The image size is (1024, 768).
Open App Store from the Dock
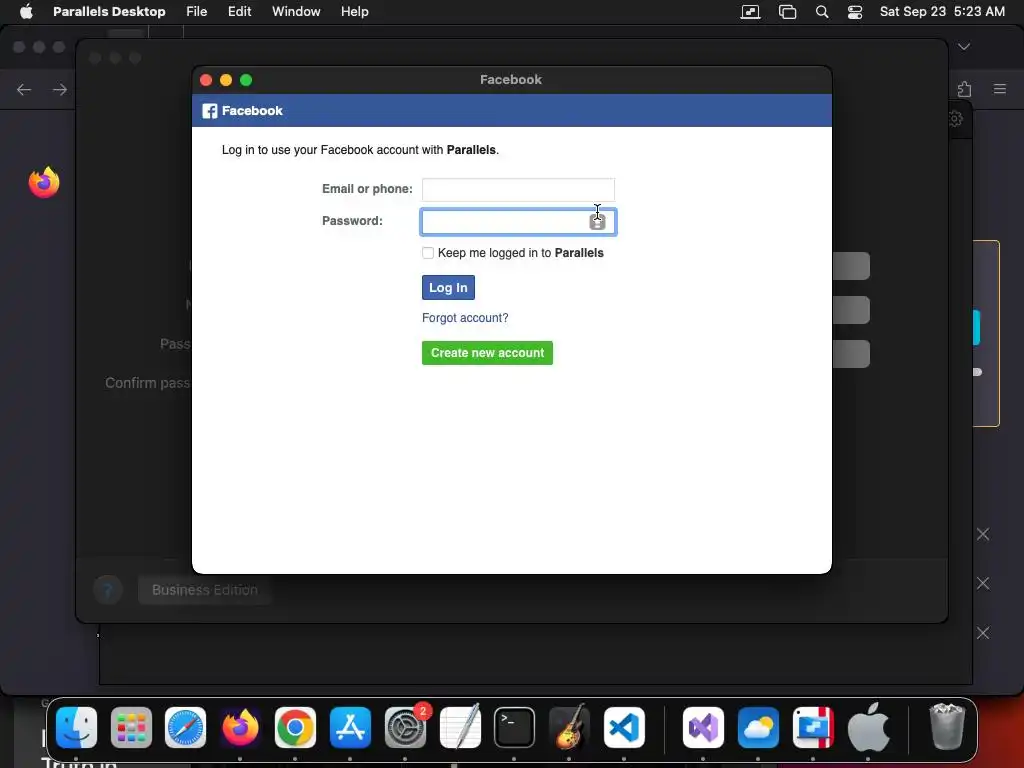[x=350, y=728]
